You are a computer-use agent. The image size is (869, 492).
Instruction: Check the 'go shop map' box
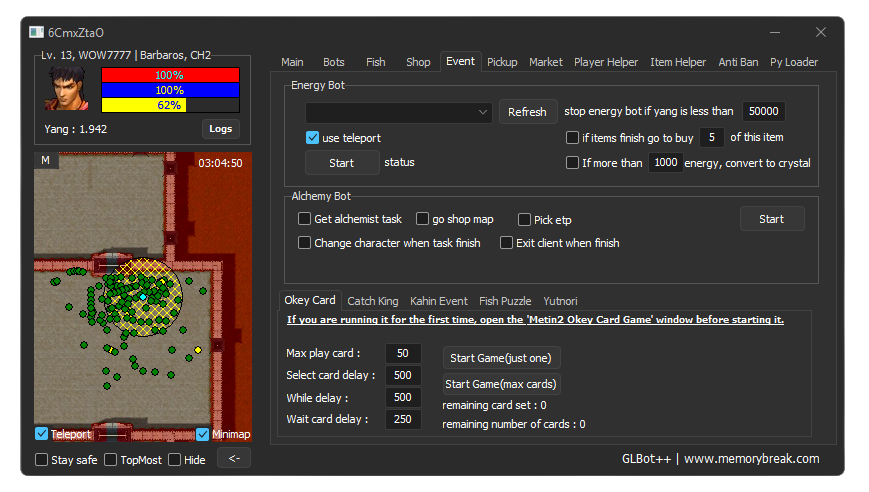coord(422,219)
